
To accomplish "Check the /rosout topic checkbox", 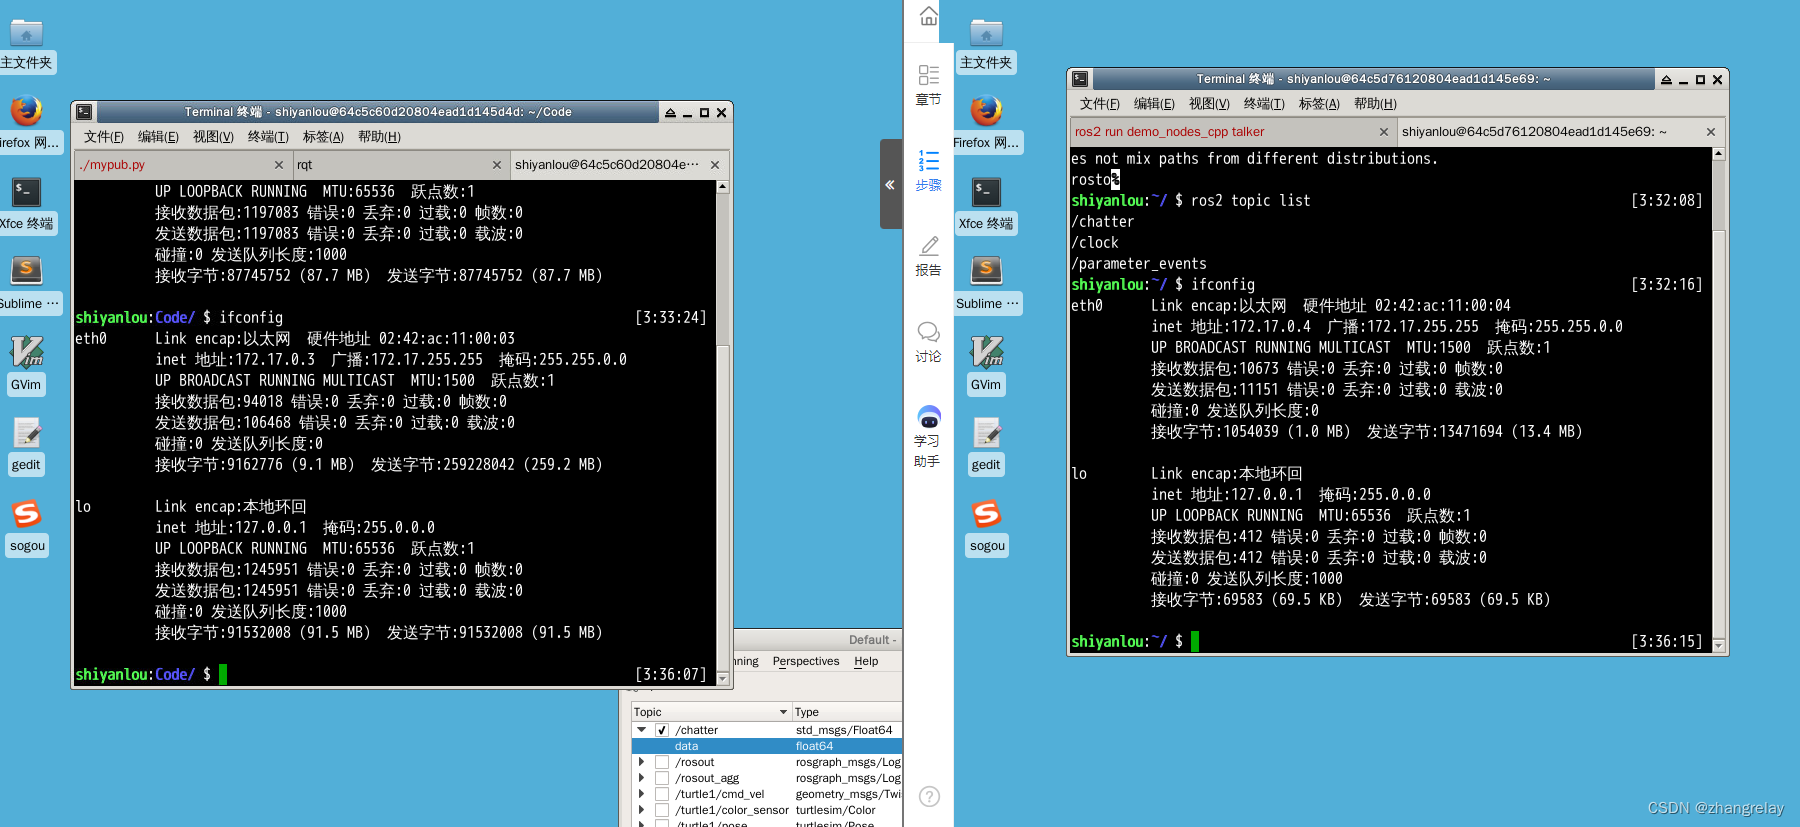I will 662,762.
